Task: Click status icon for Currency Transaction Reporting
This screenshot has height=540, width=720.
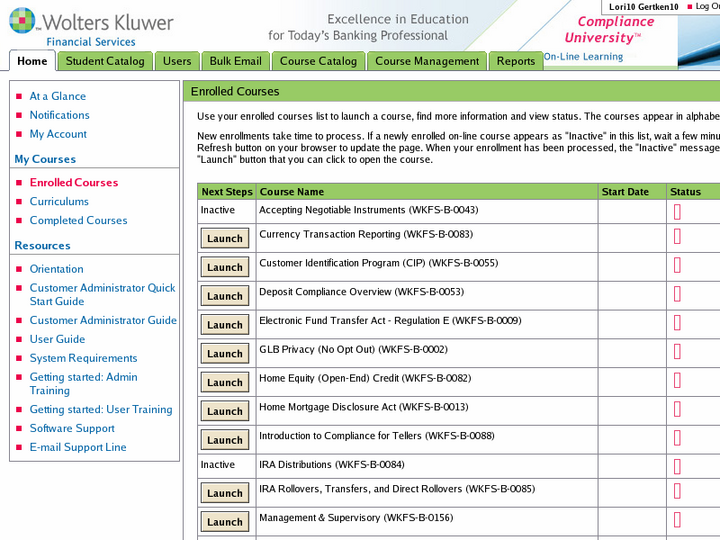Action: coord(677,236)
